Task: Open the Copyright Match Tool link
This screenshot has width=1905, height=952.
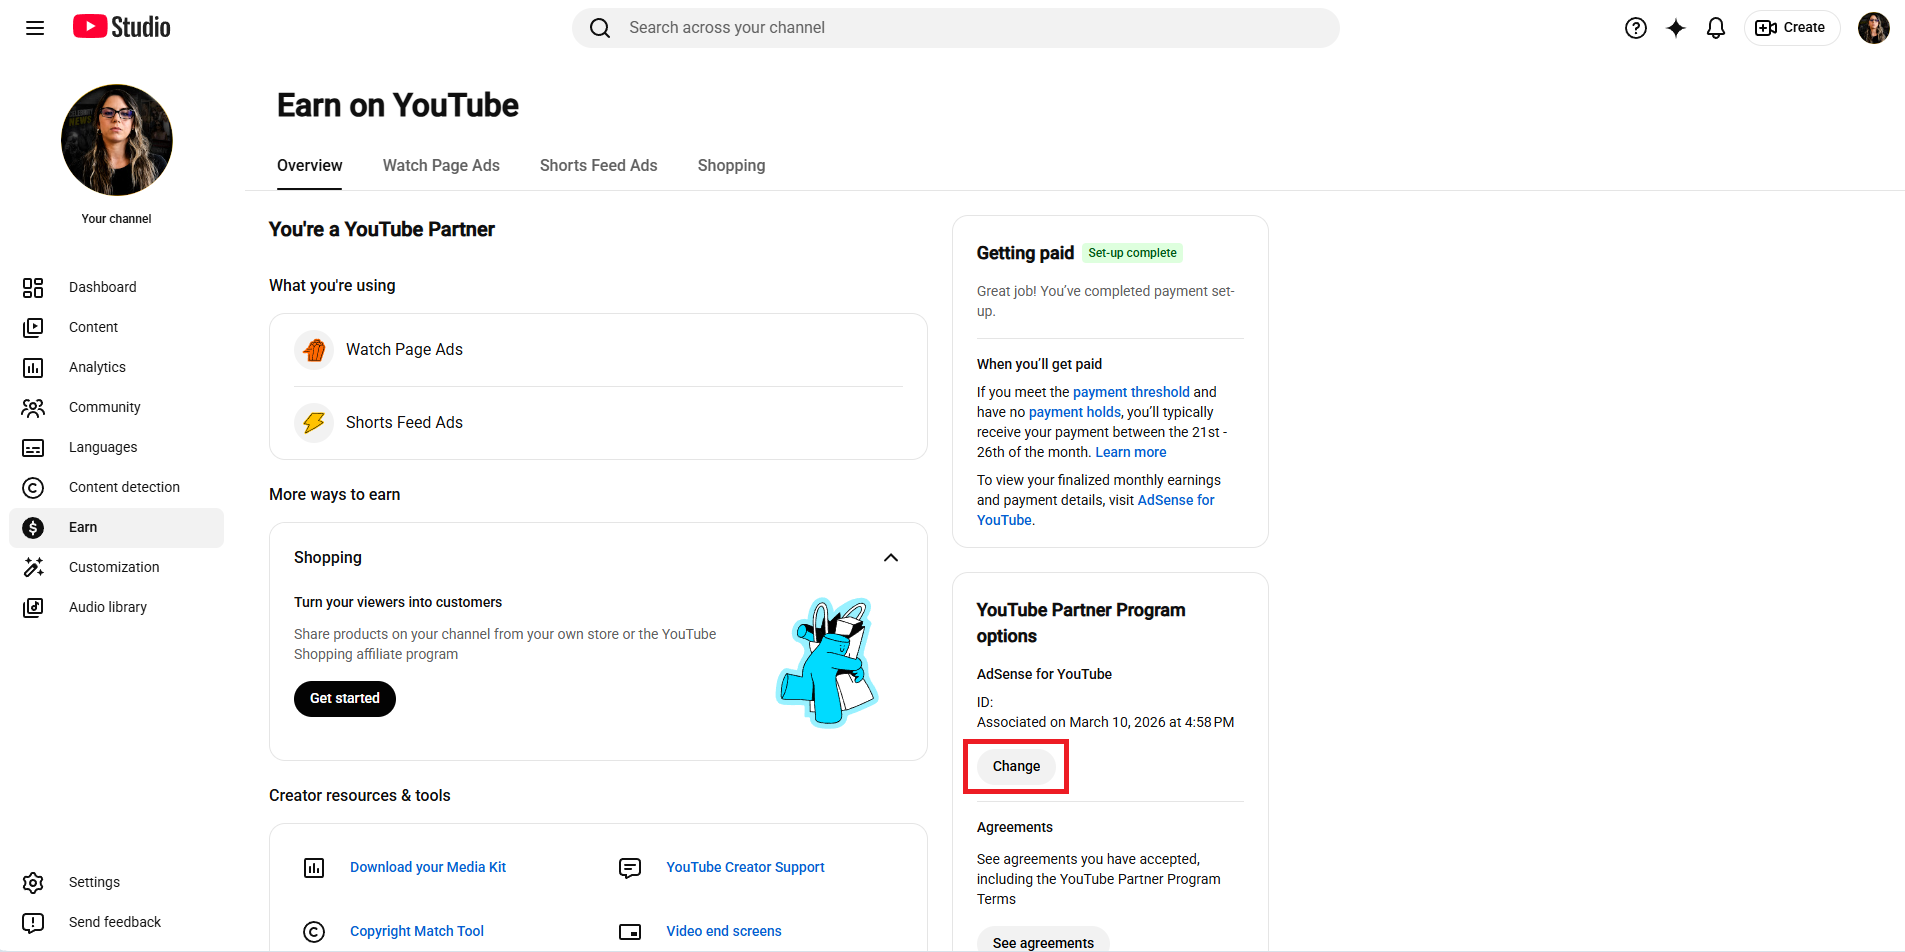Action: click(x=417, y=932)
